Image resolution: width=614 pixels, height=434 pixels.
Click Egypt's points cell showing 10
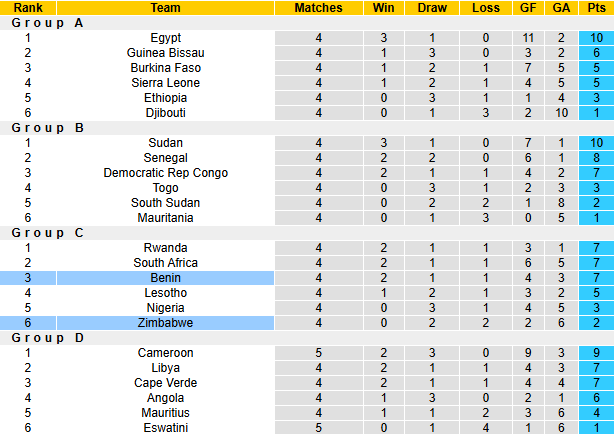(595, 38)
